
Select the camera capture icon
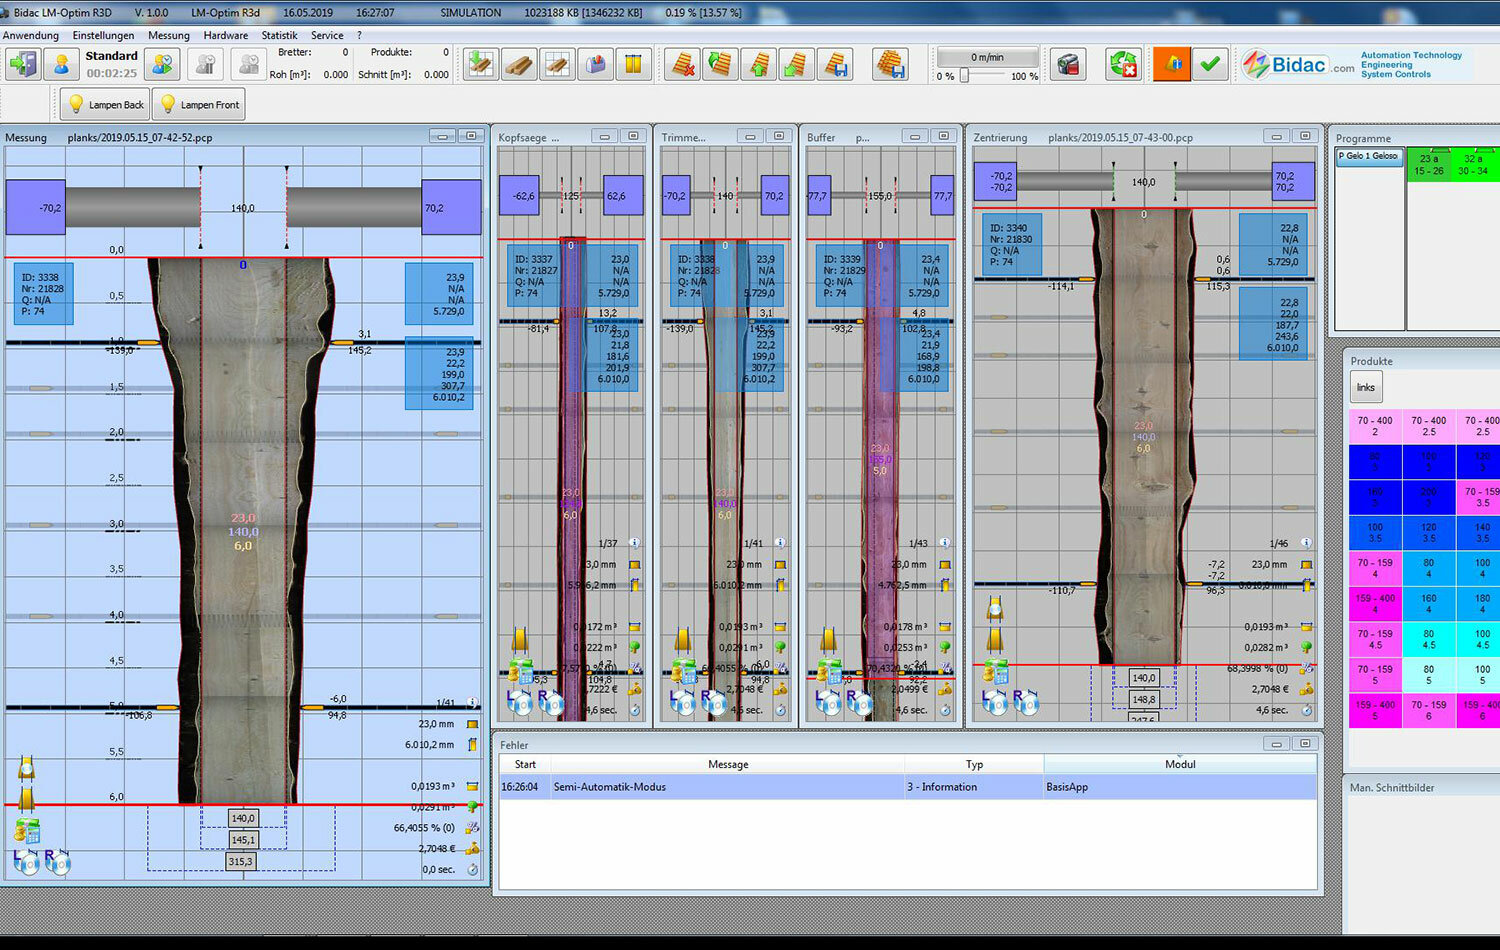pos(1067,63)
